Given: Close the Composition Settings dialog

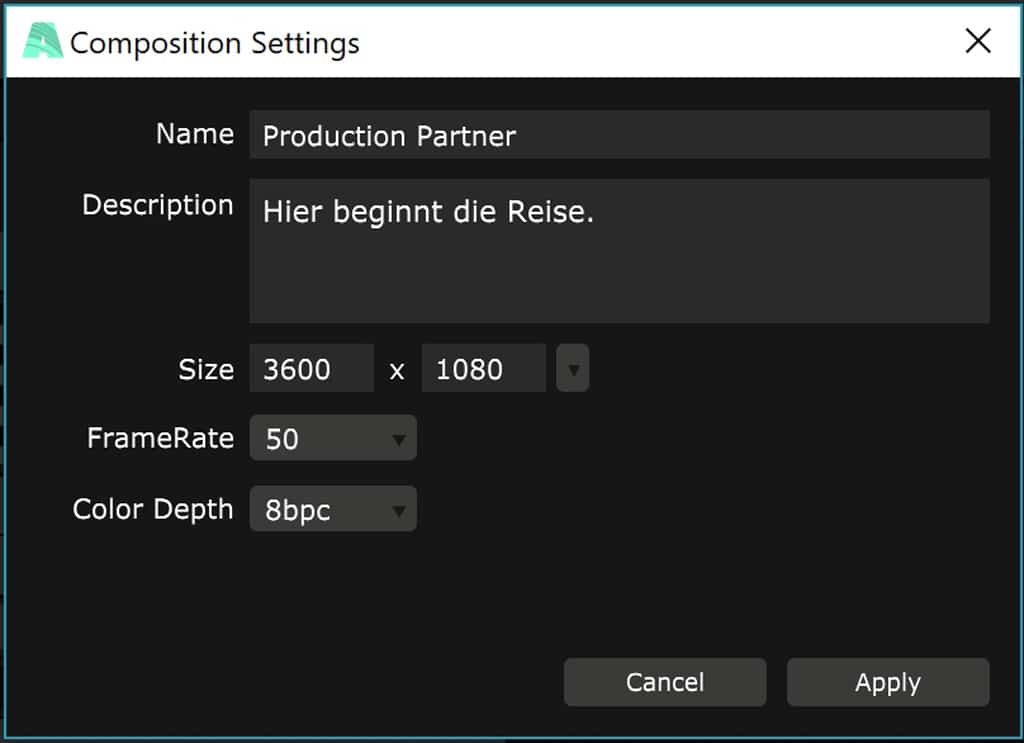Looking at the screenshot, I should [977, 41].
